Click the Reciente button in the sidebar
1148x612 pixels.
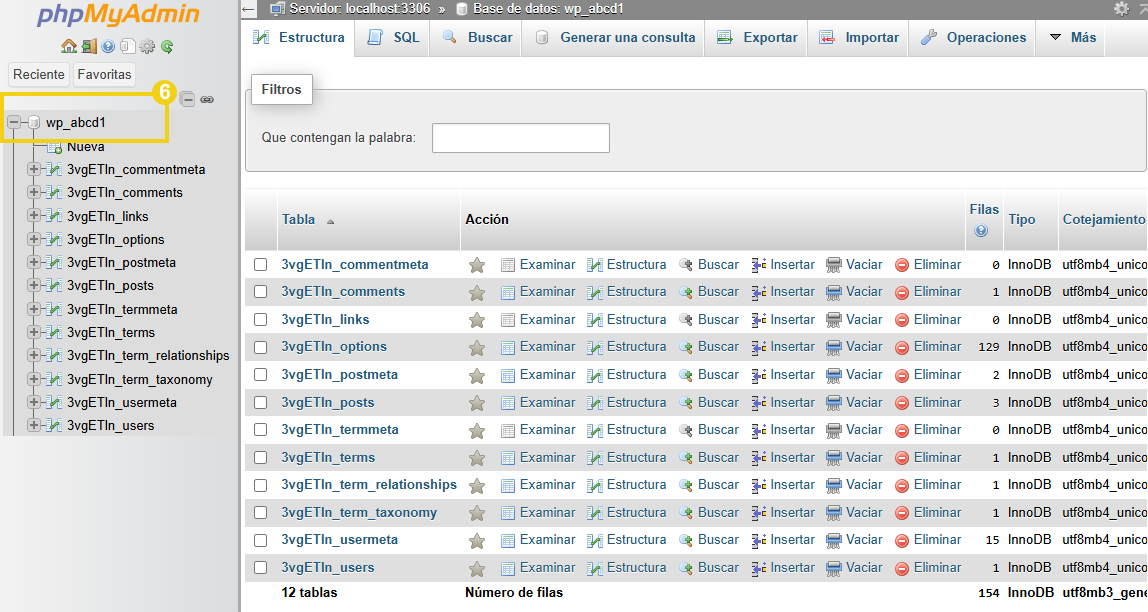point(38,74)
